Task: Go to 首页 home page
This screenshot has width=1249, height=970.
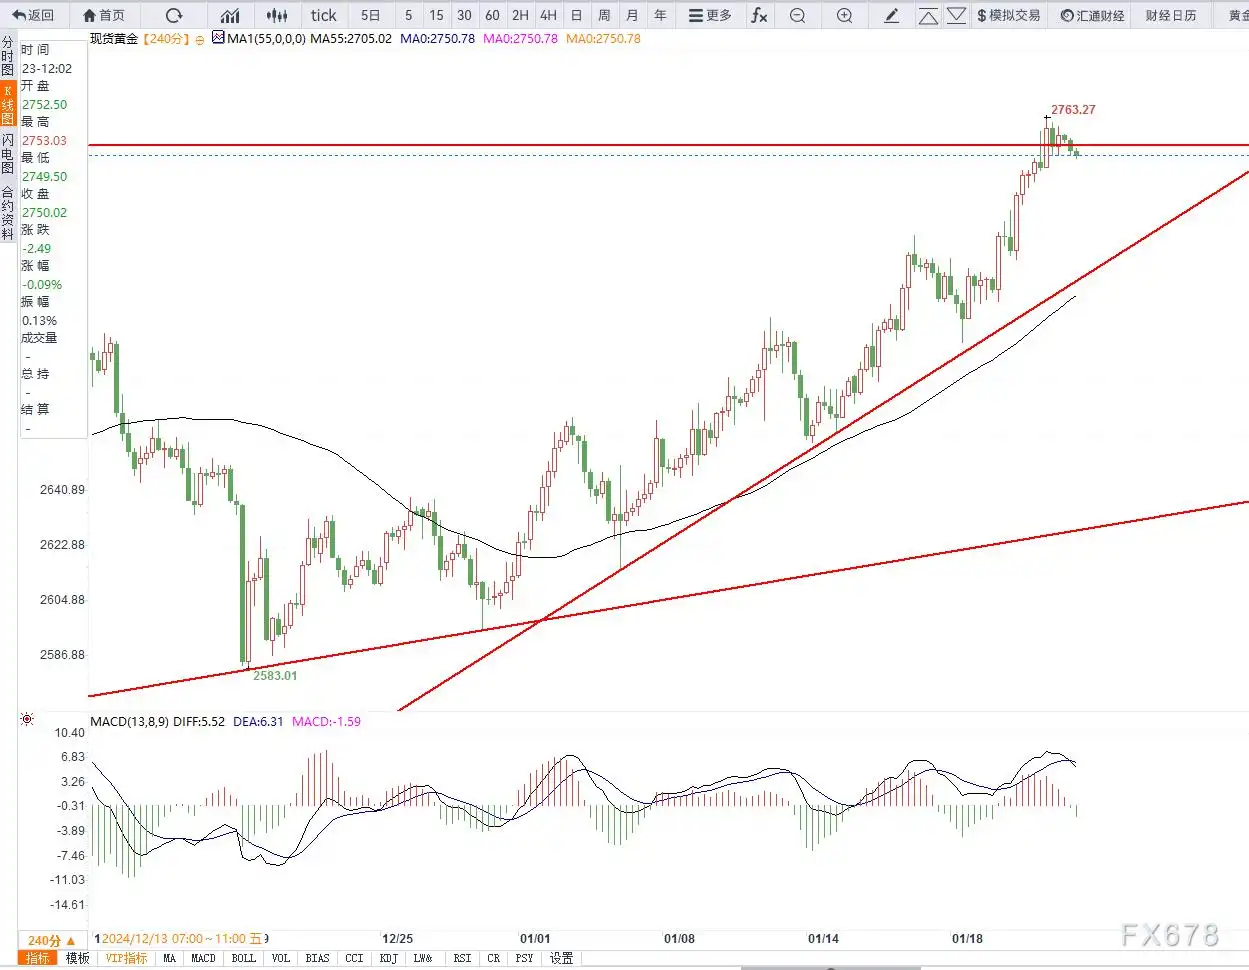Action: 104,15
